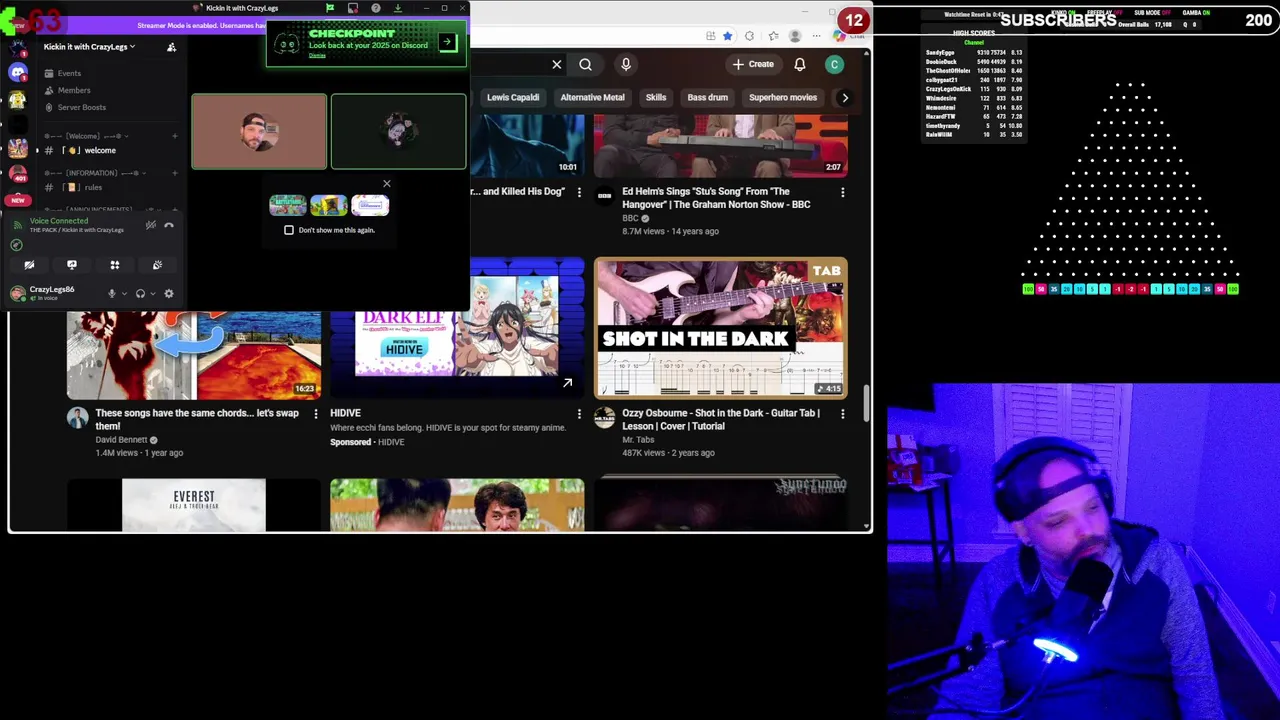The image size is (1280, 720).
Task: Open soundboard in Discord voice panel
Action: (157, 265)
